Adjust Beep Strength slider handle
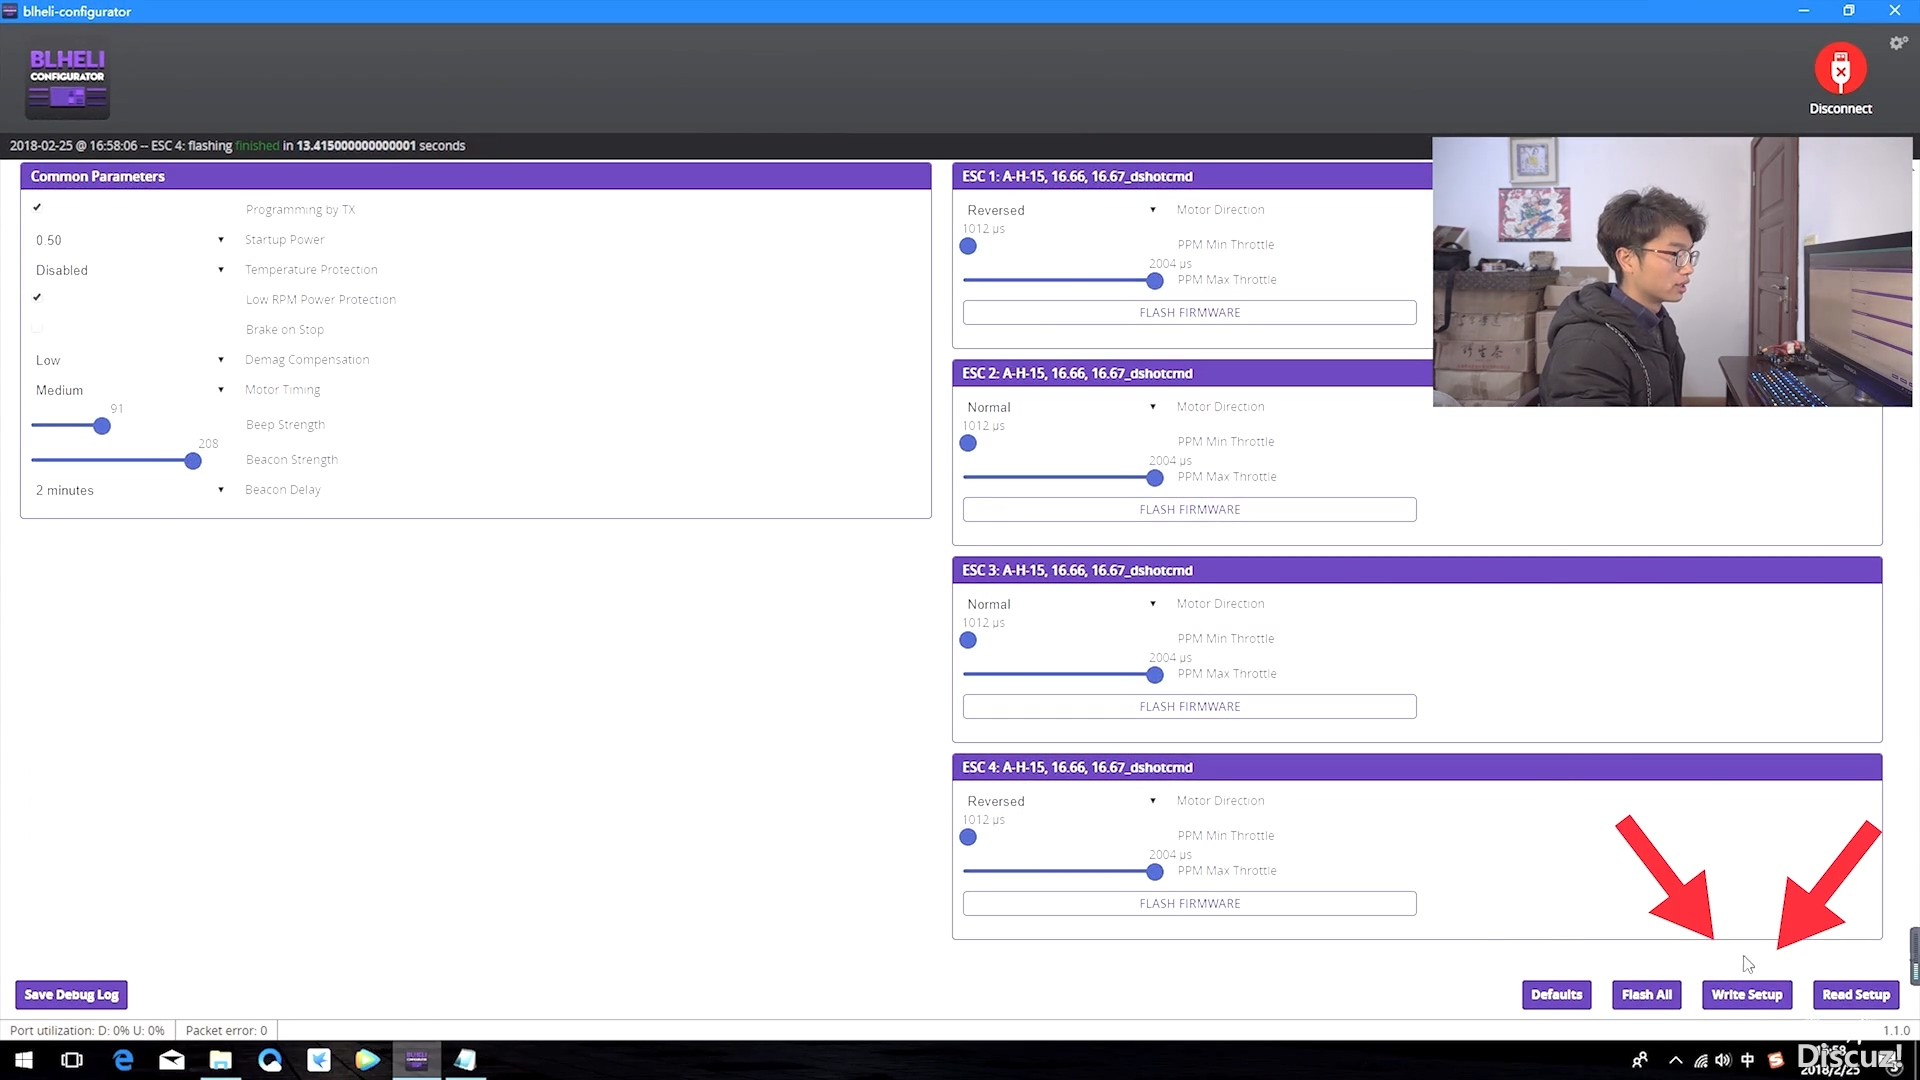Image resolution: width=1920 pixels, height=1080 pixels. click(102, 426)
